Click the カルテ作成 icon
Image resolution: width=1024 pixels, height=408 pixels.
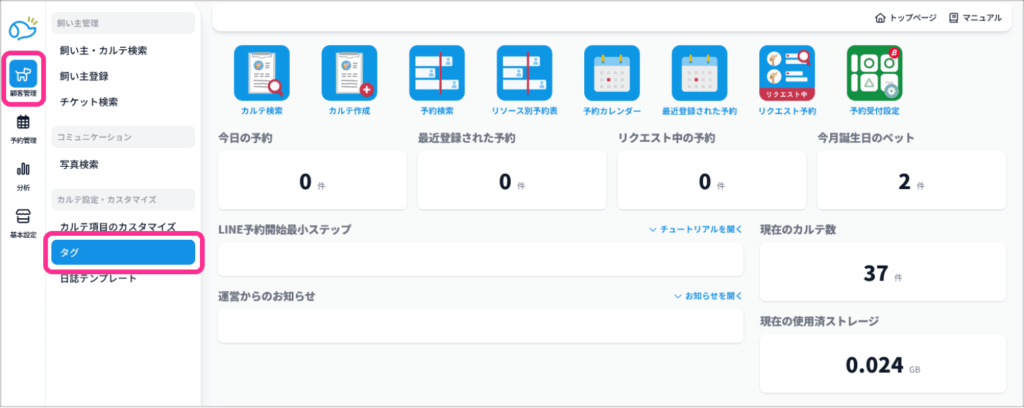(348, 74)
